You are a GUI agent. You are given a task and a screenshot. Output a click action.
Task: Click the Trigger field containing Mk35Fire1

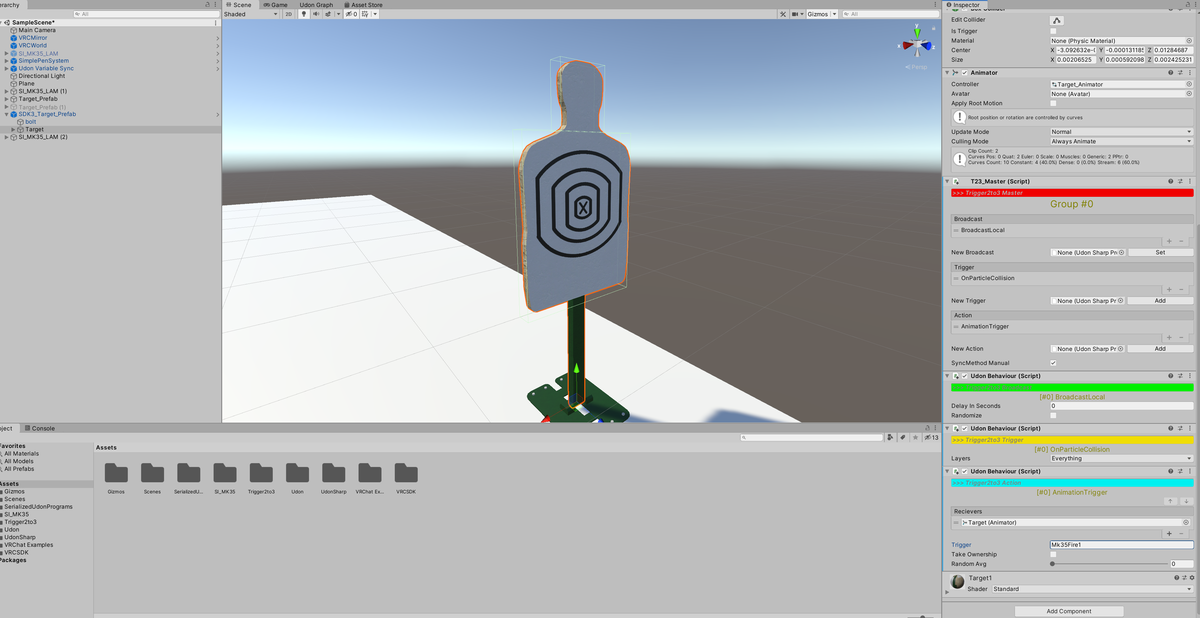(x=1121, y=545)
